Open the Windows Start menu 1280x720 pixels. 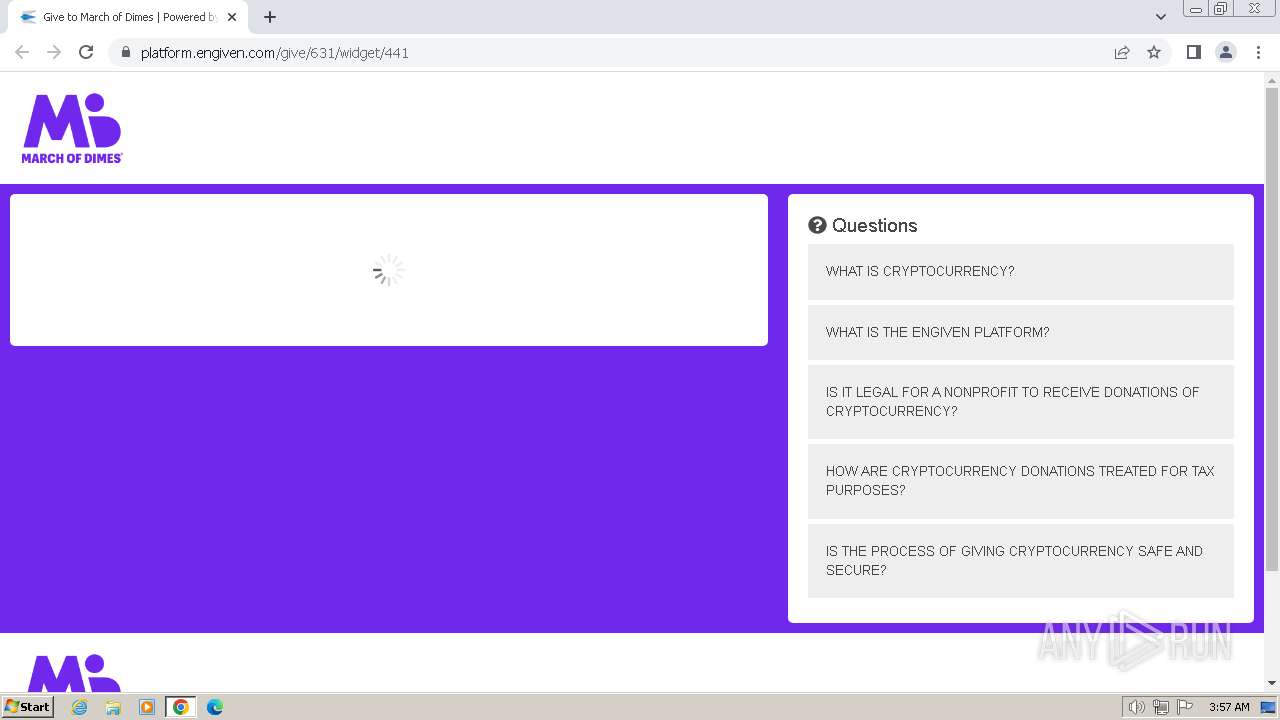point(27,706)
